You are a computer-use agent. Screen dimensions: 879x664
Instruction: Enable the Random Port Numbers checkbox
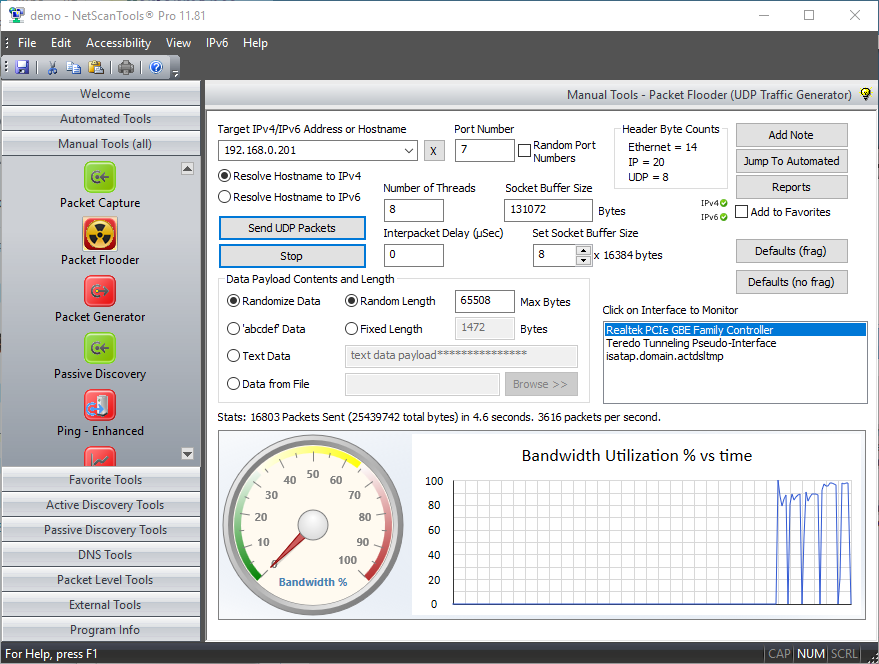524,151
